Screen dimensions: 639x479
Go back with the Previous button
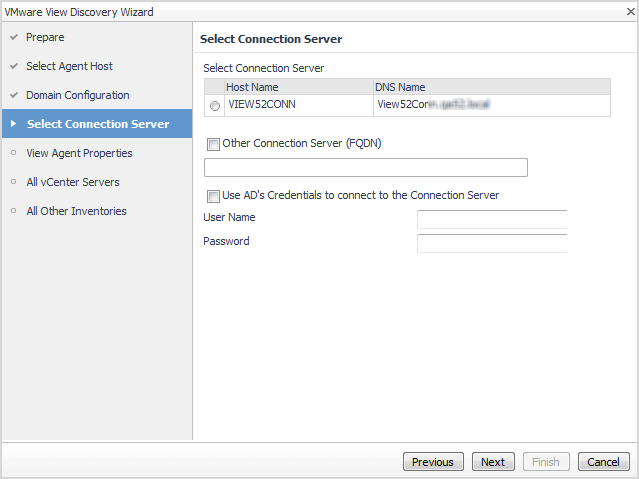433,462
